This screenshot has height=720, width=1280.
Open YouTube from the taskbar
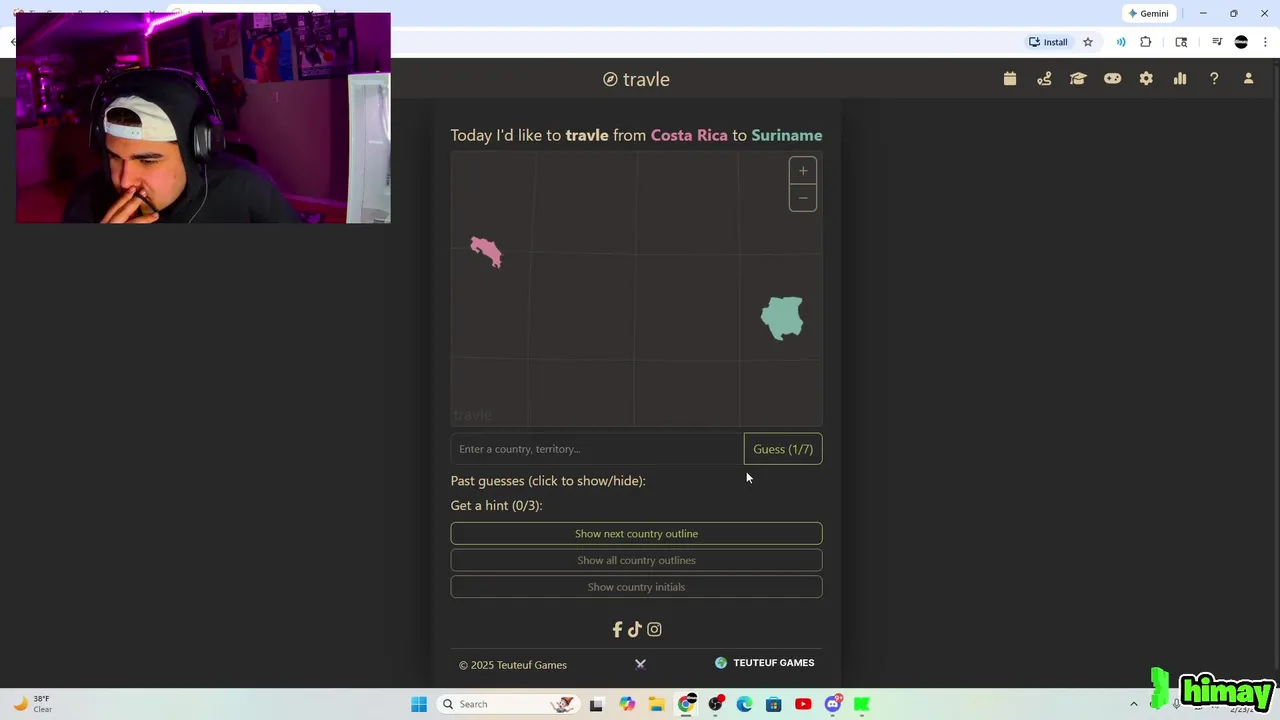point(803,704)
